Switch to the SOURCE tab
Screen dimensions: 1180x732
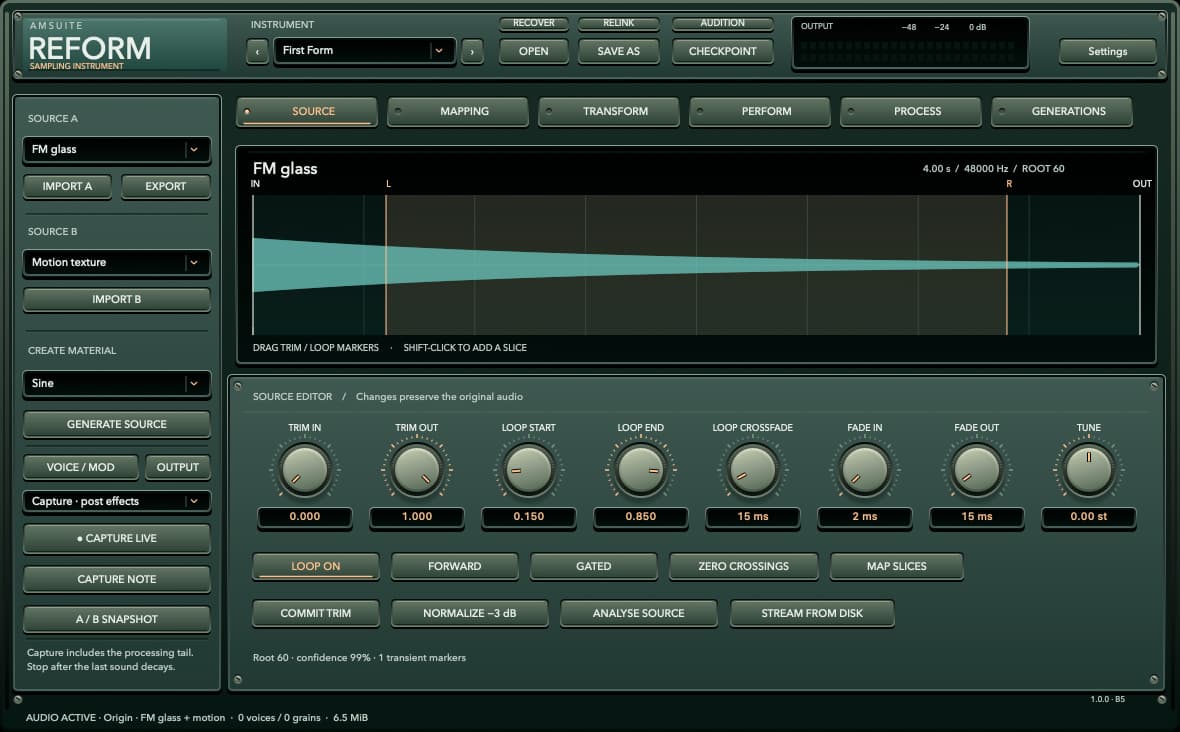[x=307, y=111]
